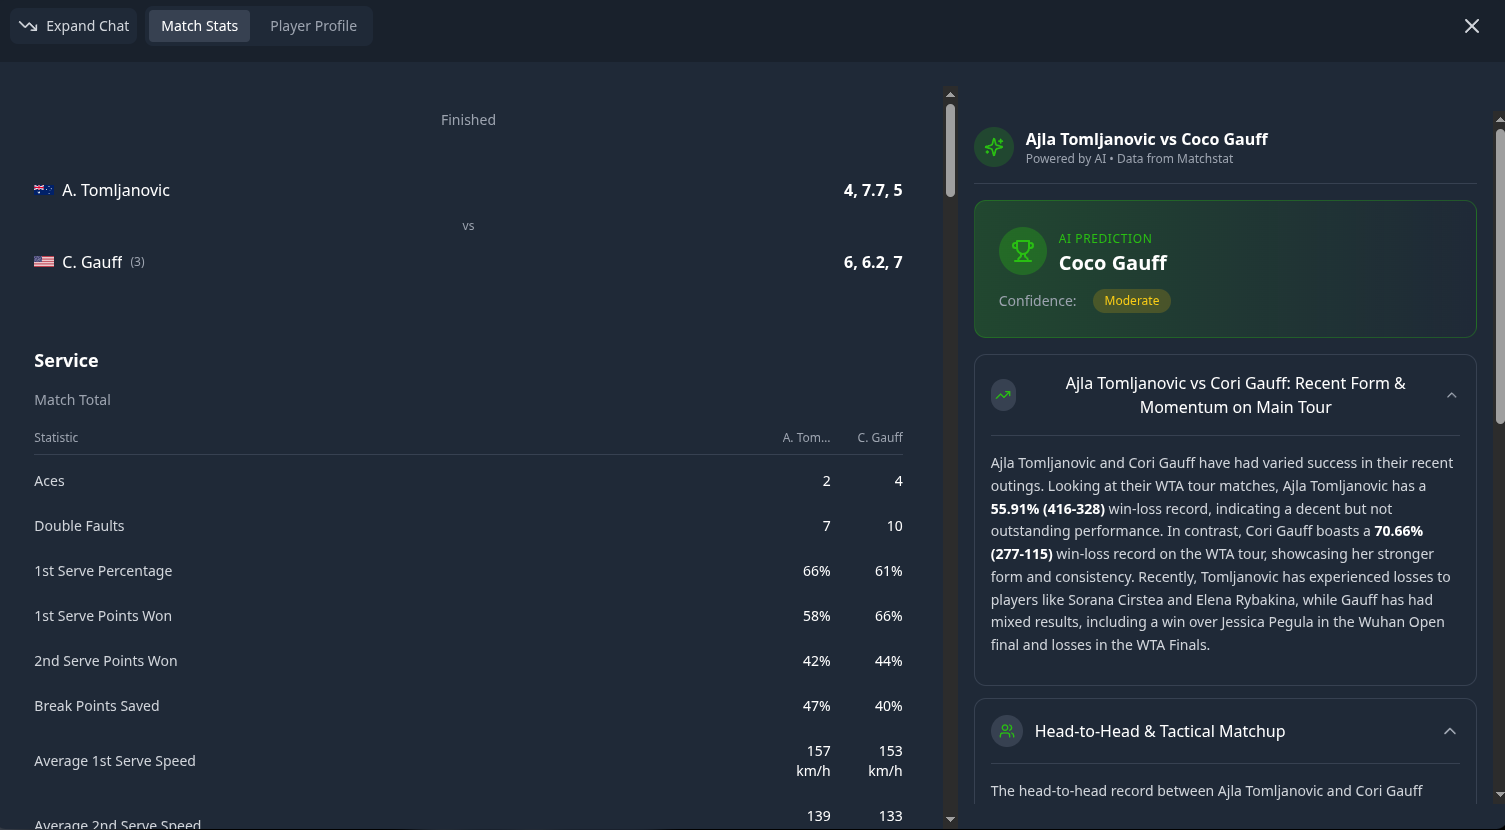Click the trend chart icon beside Recent Form
Viewport: 1505px width, 830px height.
1004,395
